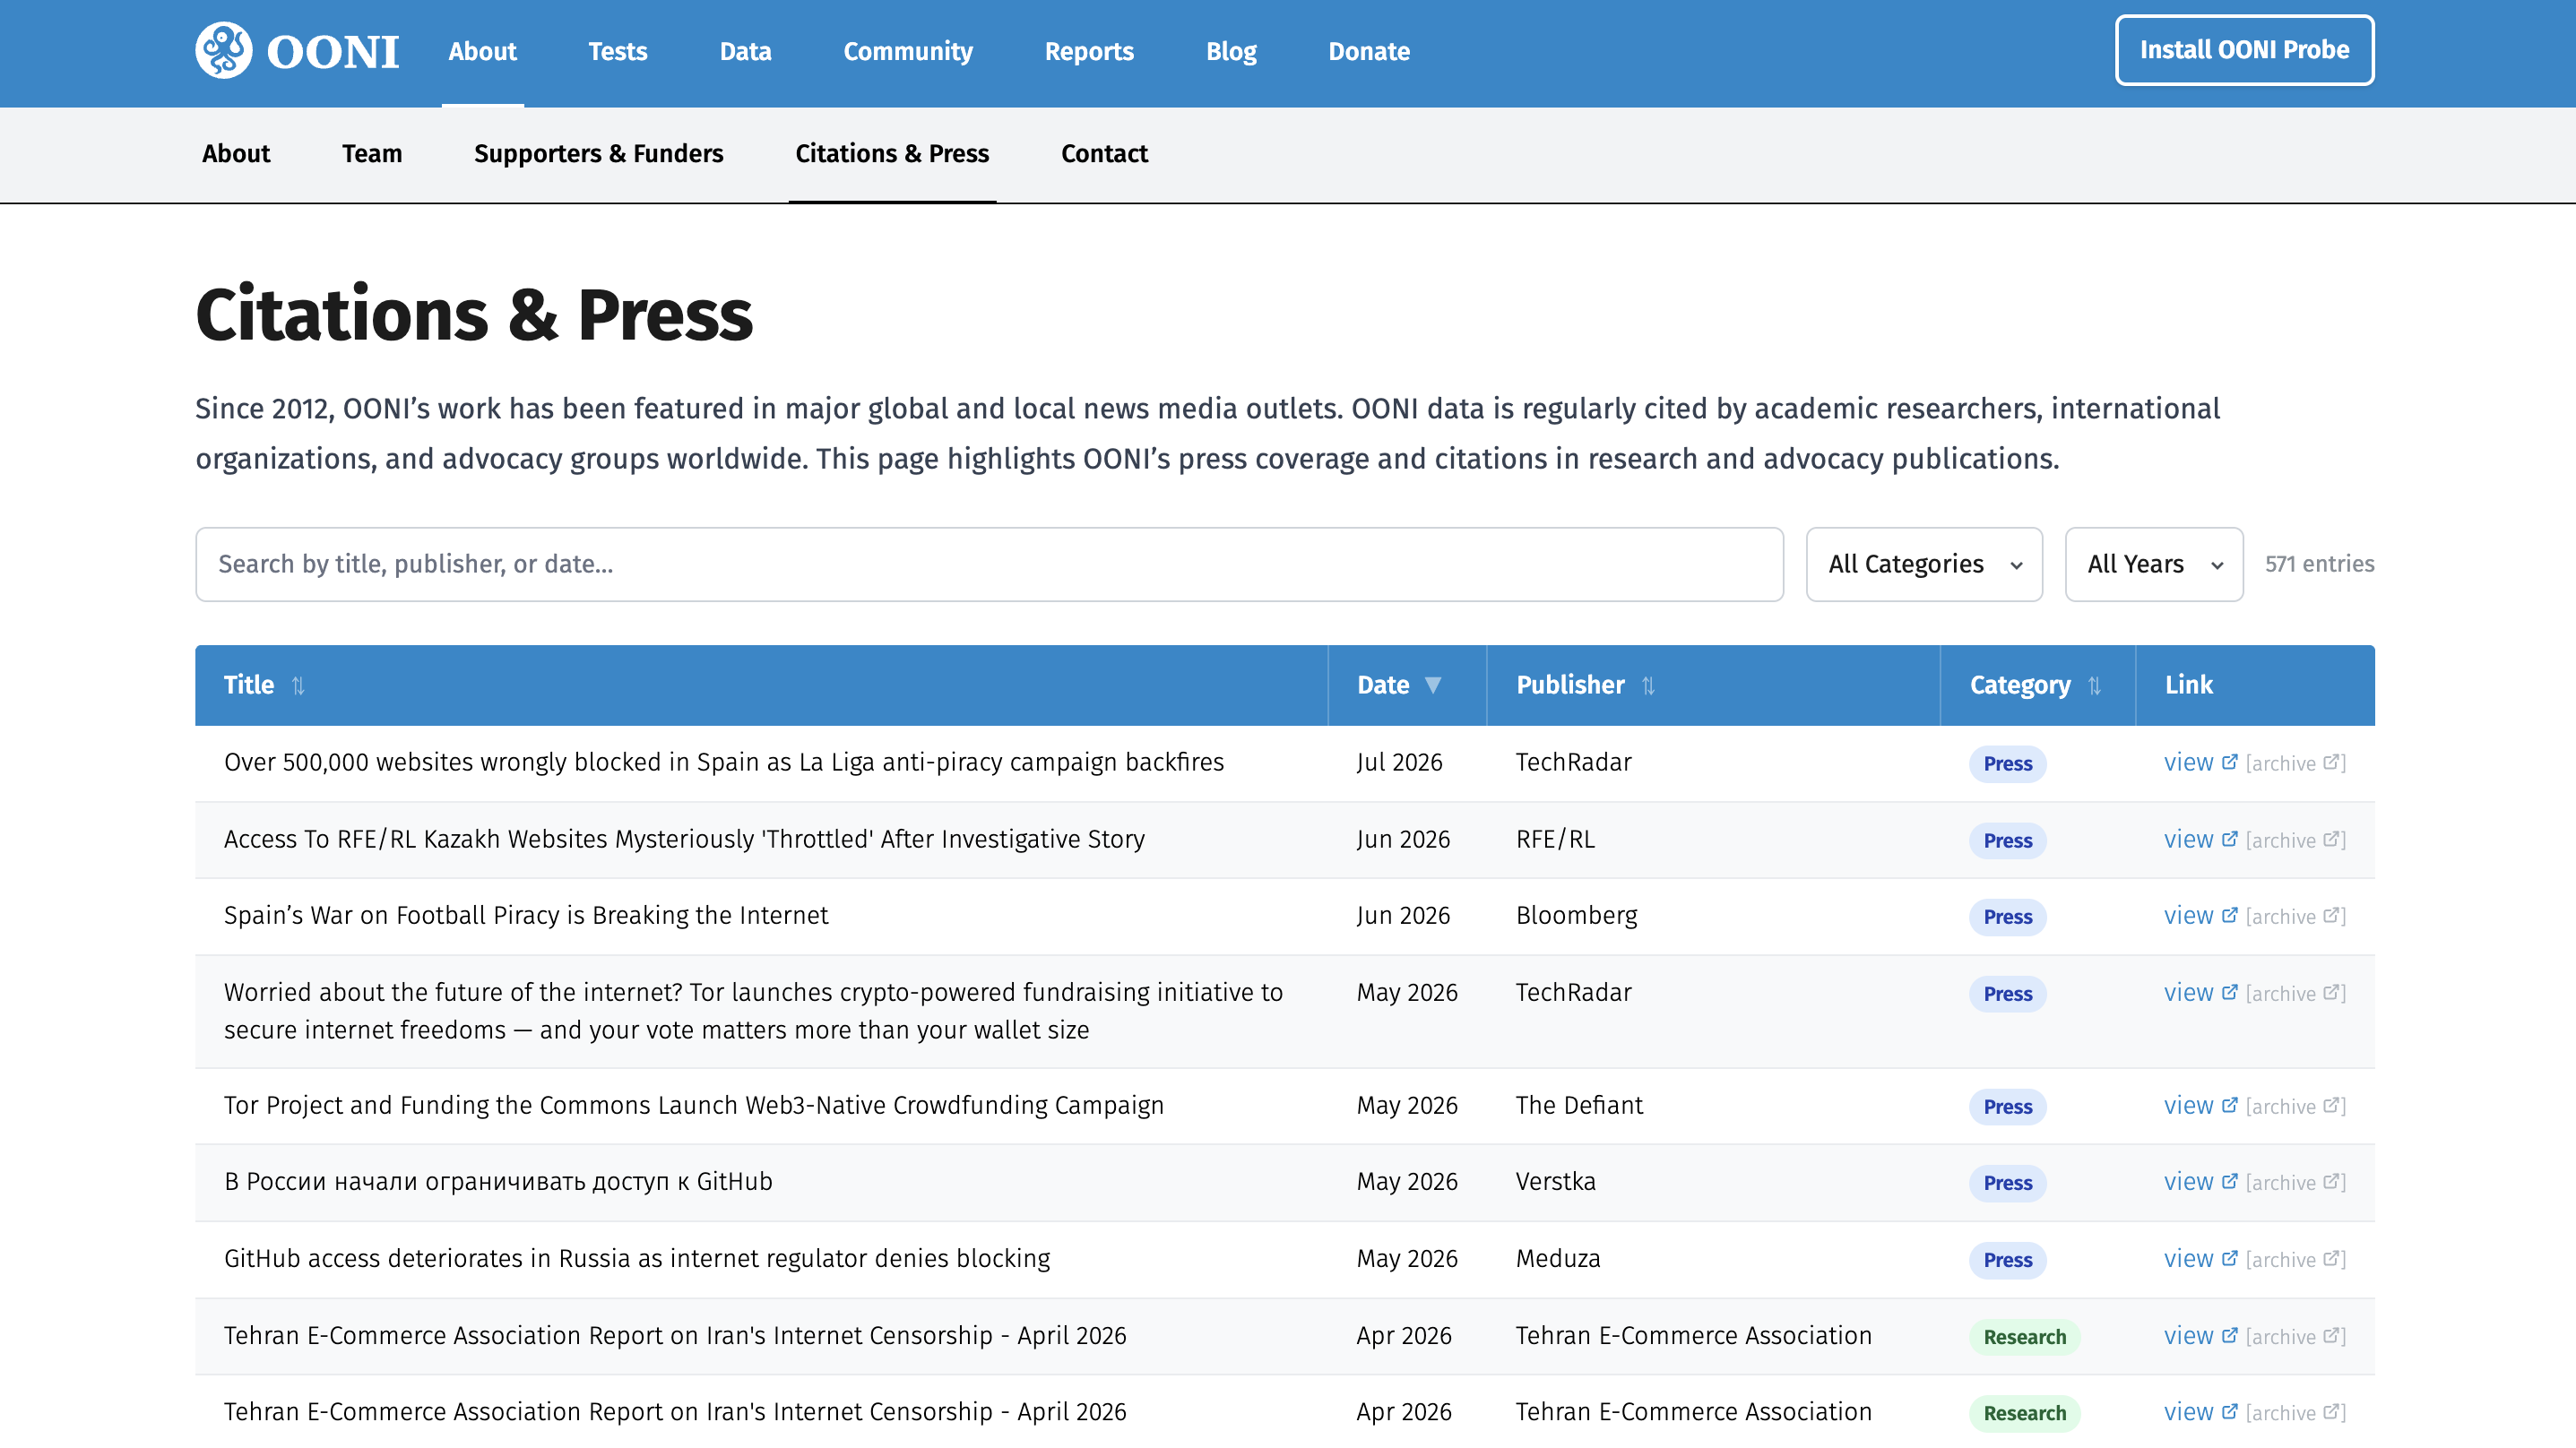
Task: Click the Category column header
Action: click(2037, 685)
